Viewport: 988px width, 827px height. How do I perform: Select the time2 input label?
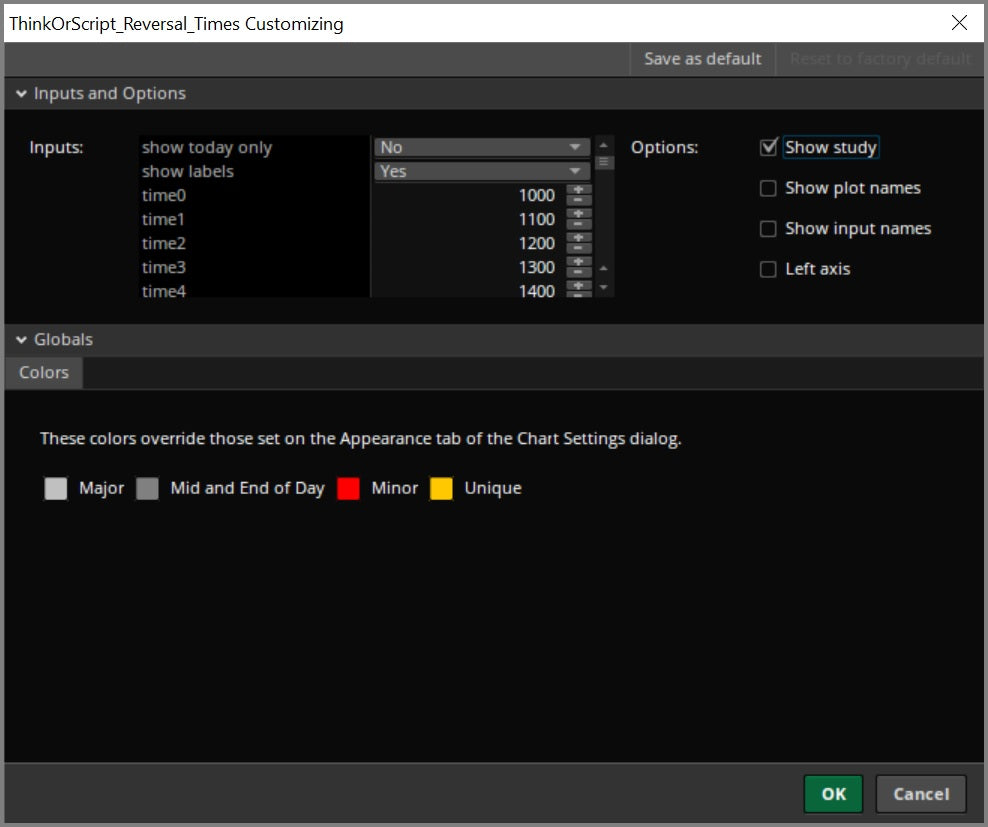click(x=164, y=243)
